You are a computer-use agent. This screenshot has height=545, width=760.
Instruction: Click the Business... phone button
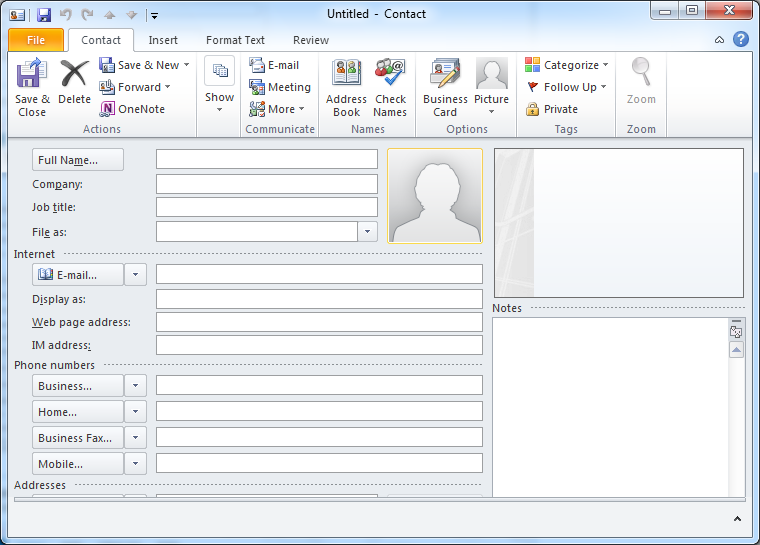(x=78, y=386)
